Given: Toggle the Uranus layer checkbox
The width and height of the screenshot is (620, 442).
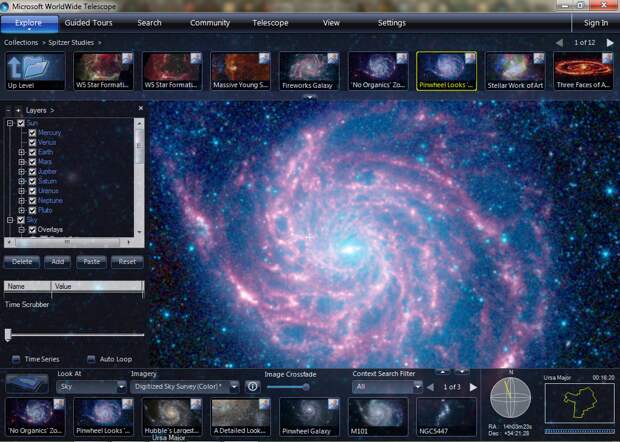Looking at the screenshot, I should coord(32,191).
